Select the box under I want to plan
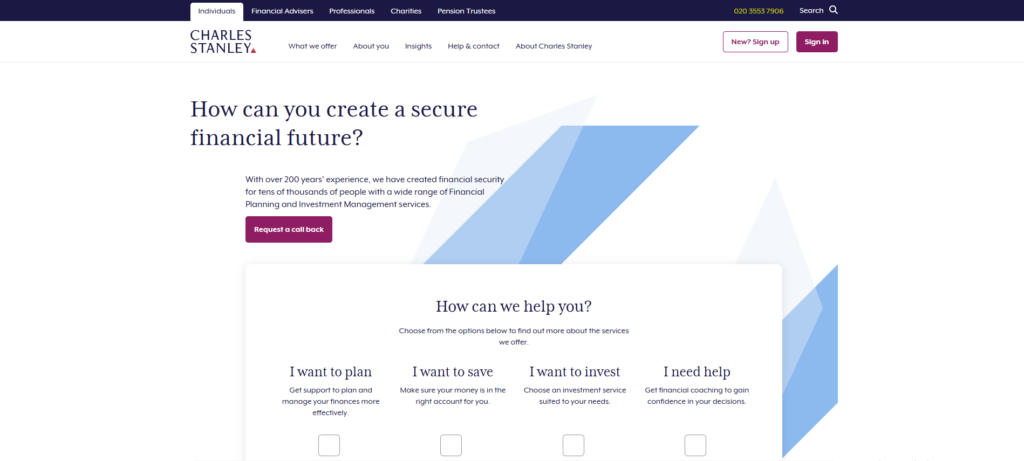This screenshot has width=1024, height=461. 329,445
